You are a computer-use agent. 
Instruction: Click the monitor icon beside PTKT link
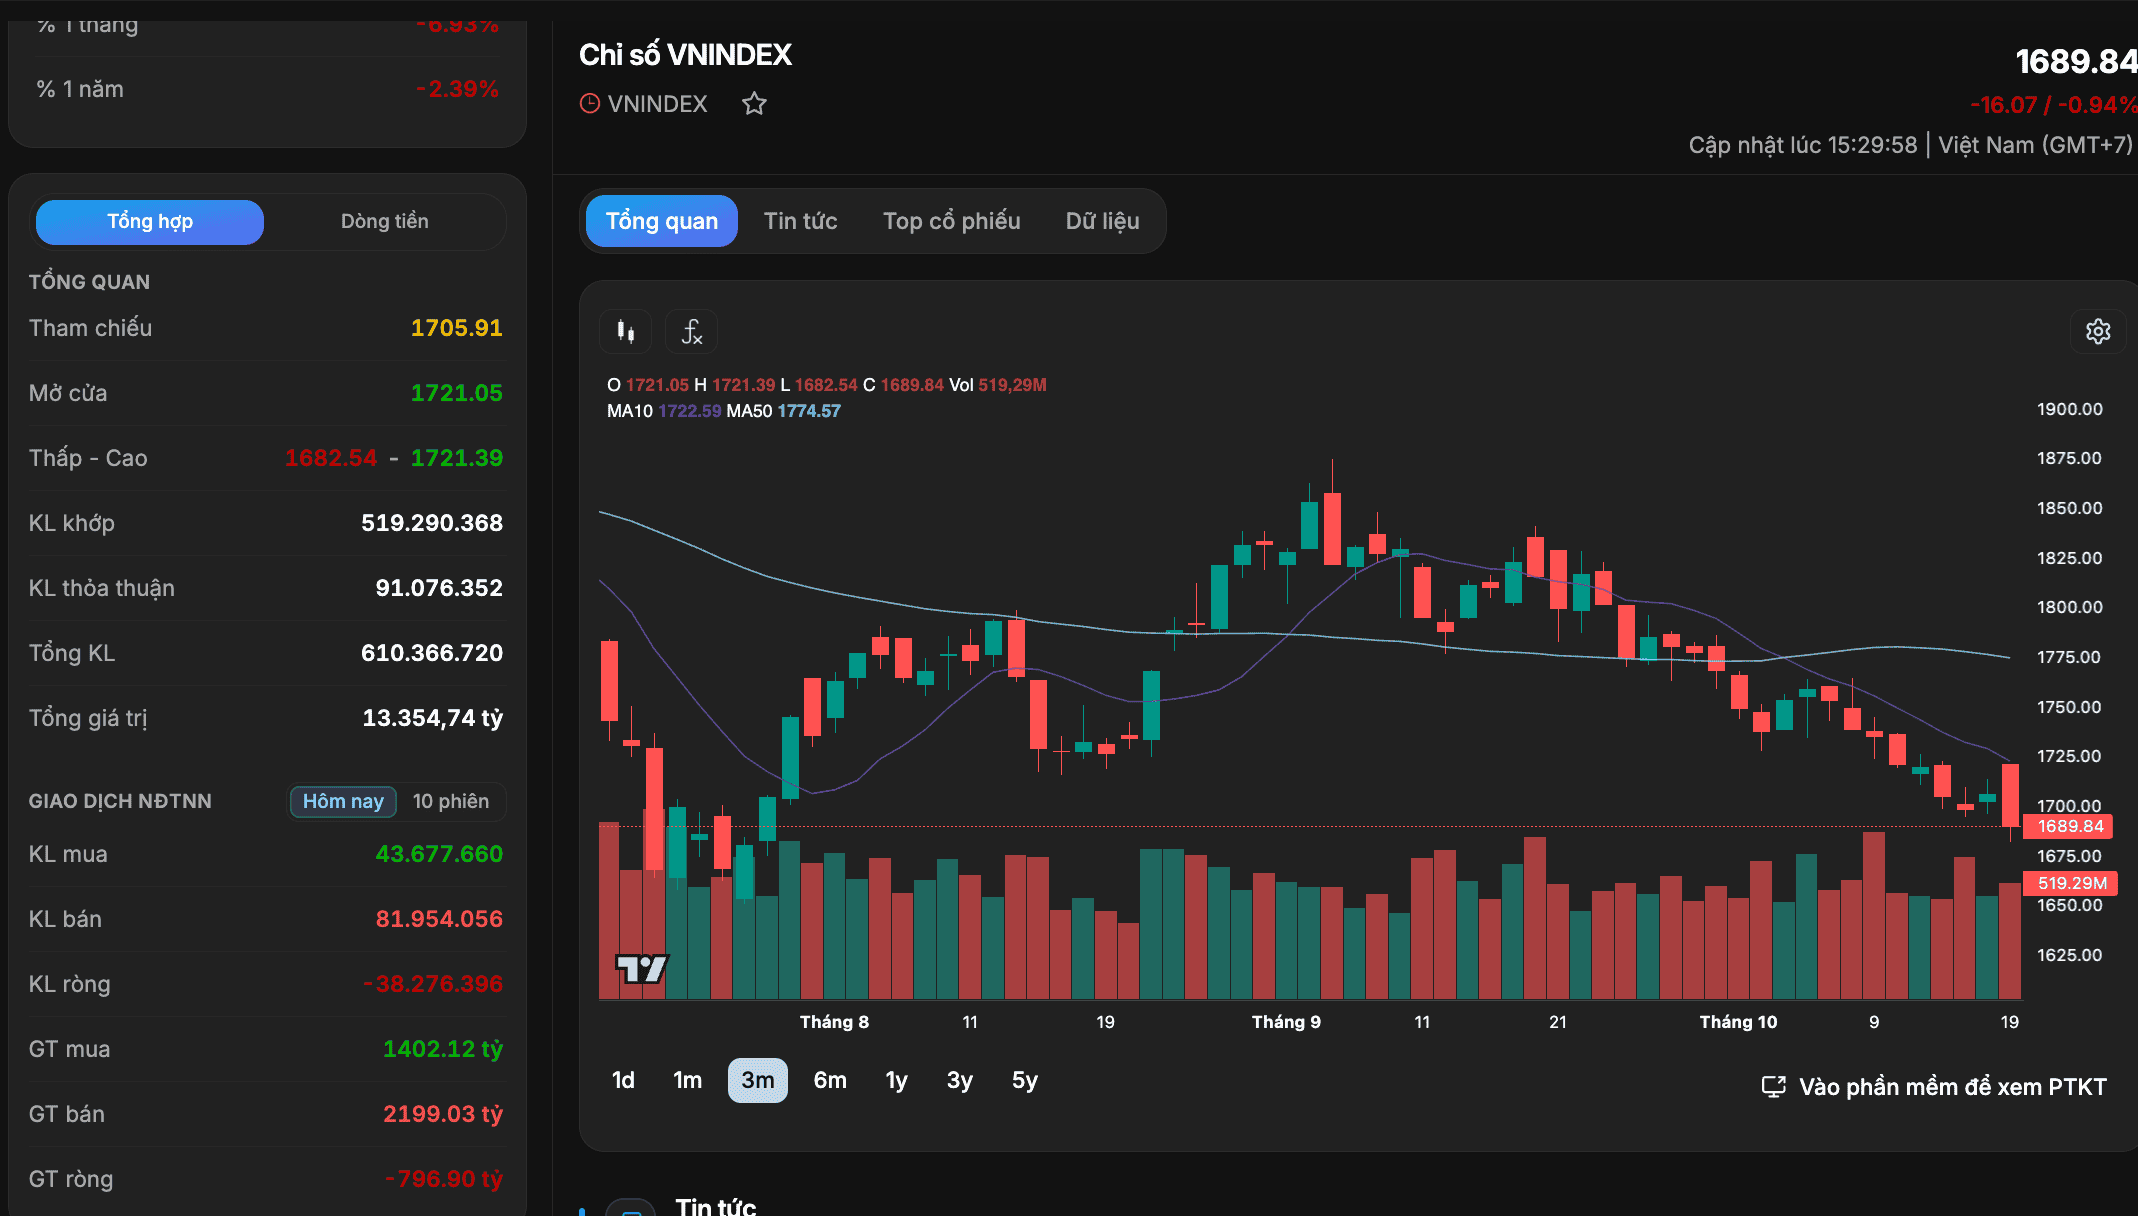coord(1773,1086)
